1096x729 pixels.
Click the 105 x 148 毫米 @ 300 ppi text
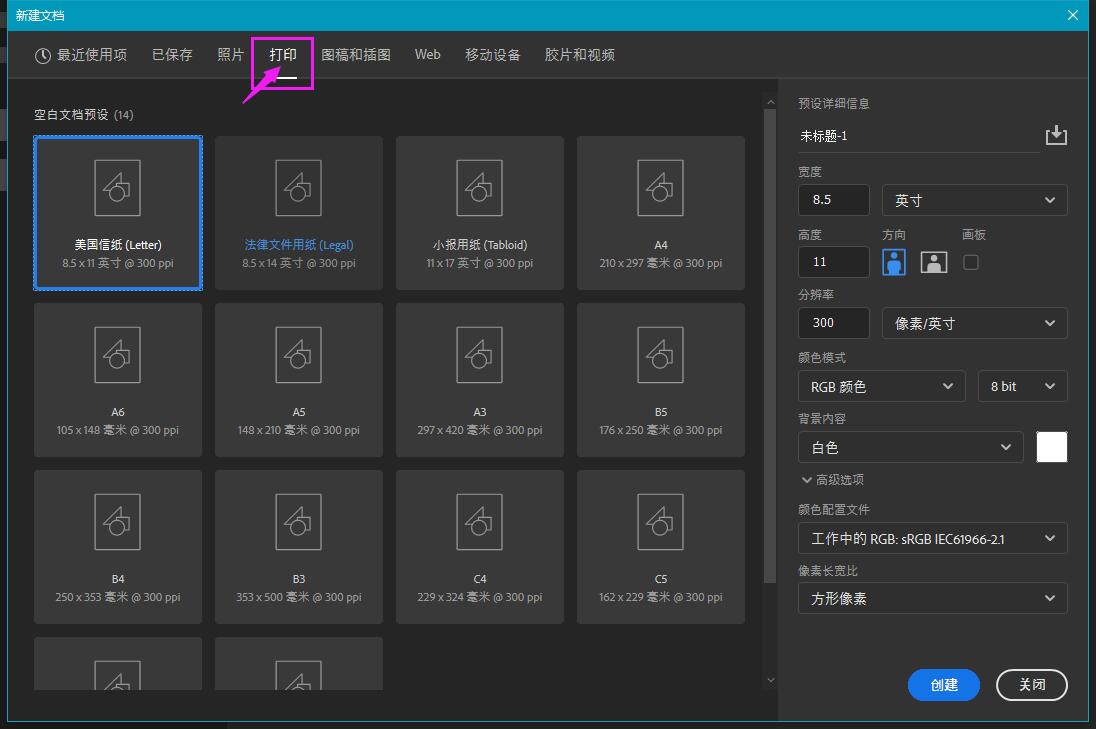117,431
